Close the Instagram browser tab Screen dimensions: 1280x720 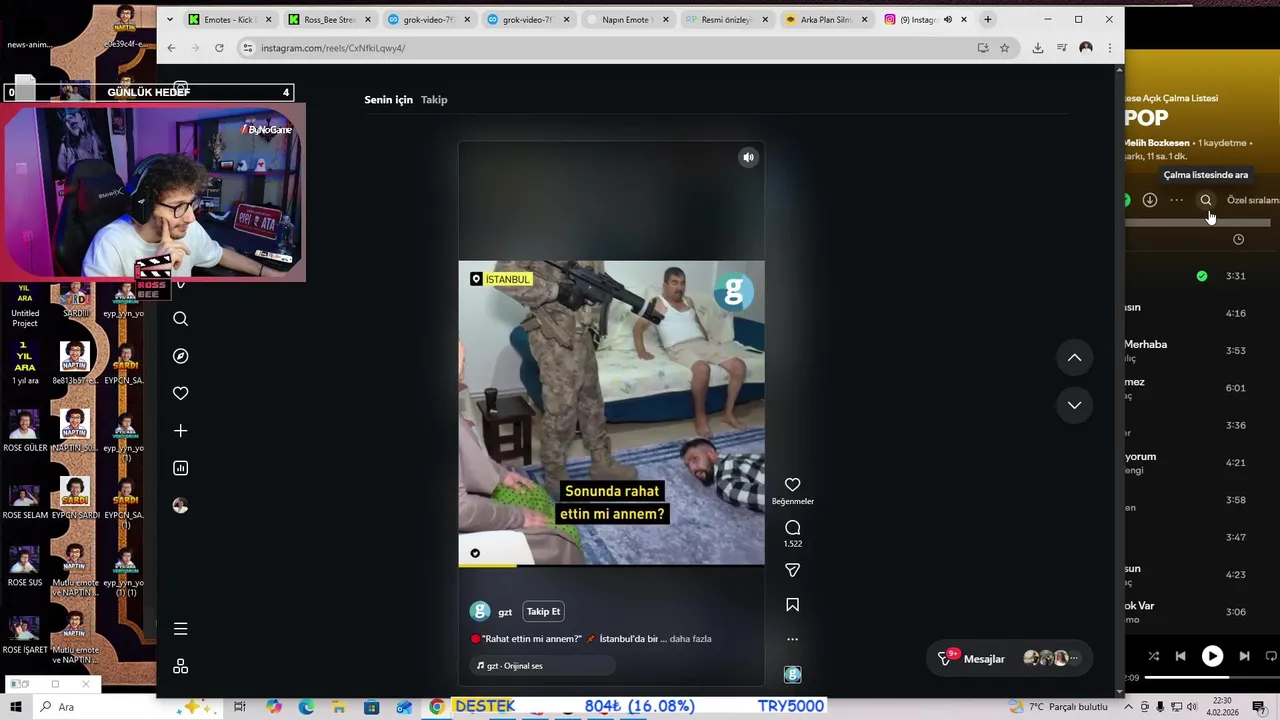pyautogui.click(x=964, y=19)
